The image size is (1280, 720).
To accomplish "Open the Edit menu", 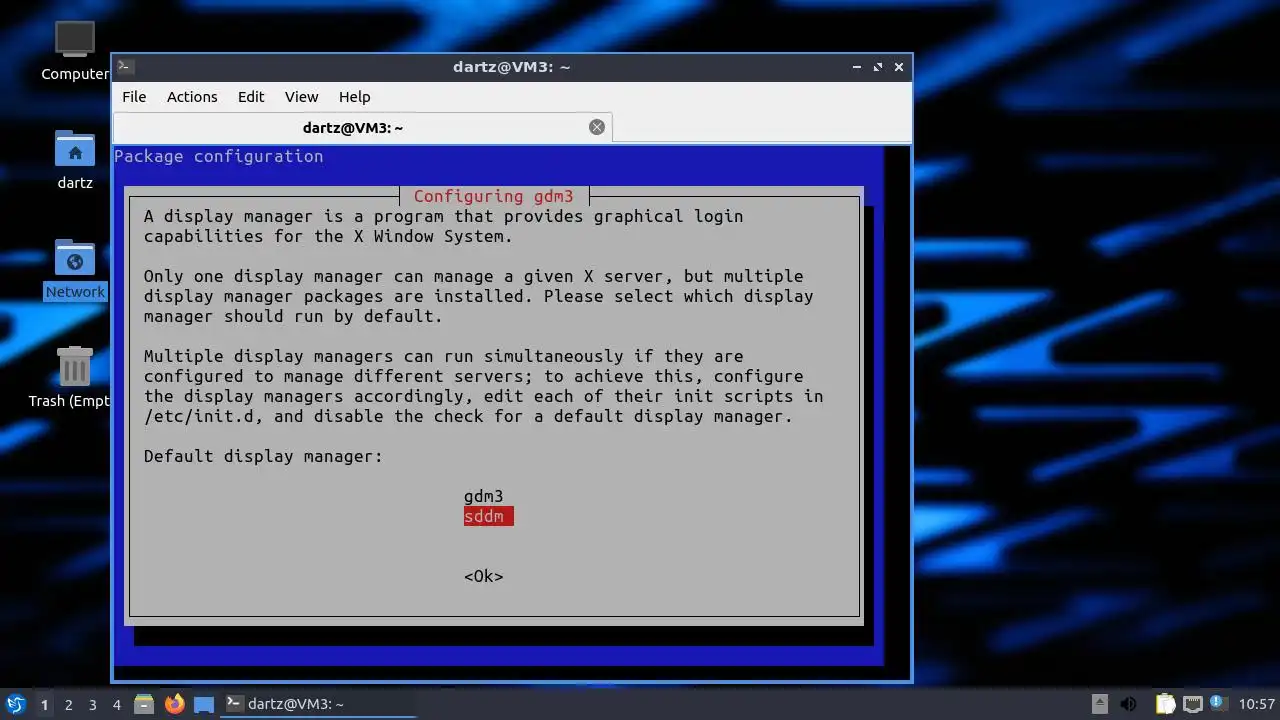I will click(x=251, y=97).
